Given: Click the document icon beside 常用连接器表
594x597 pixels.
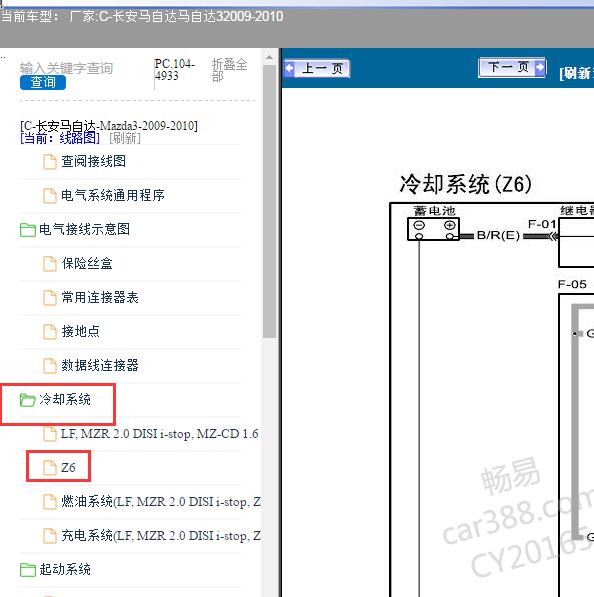Looking at the screenshot, I should point(50,298).
